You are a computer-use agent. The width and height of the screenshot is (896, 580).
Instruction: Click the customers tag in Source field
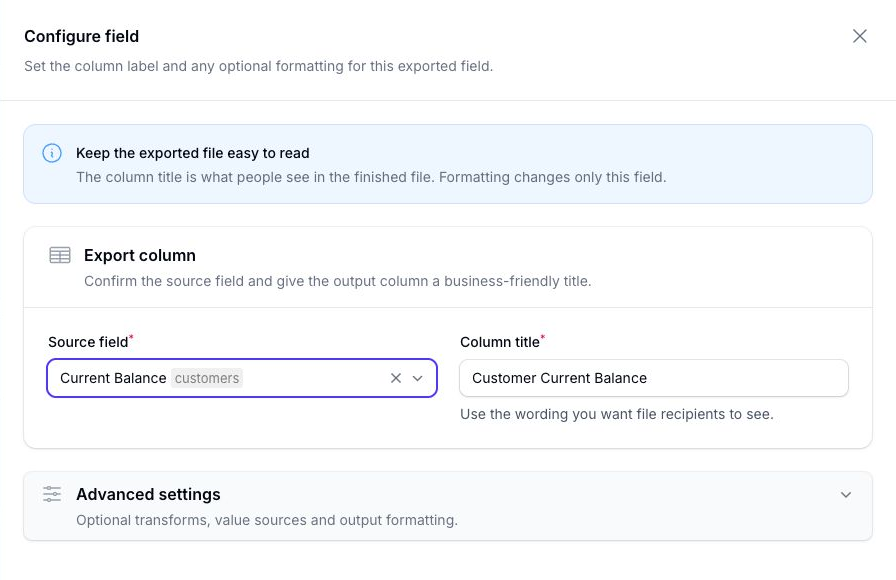pos(207,378)
